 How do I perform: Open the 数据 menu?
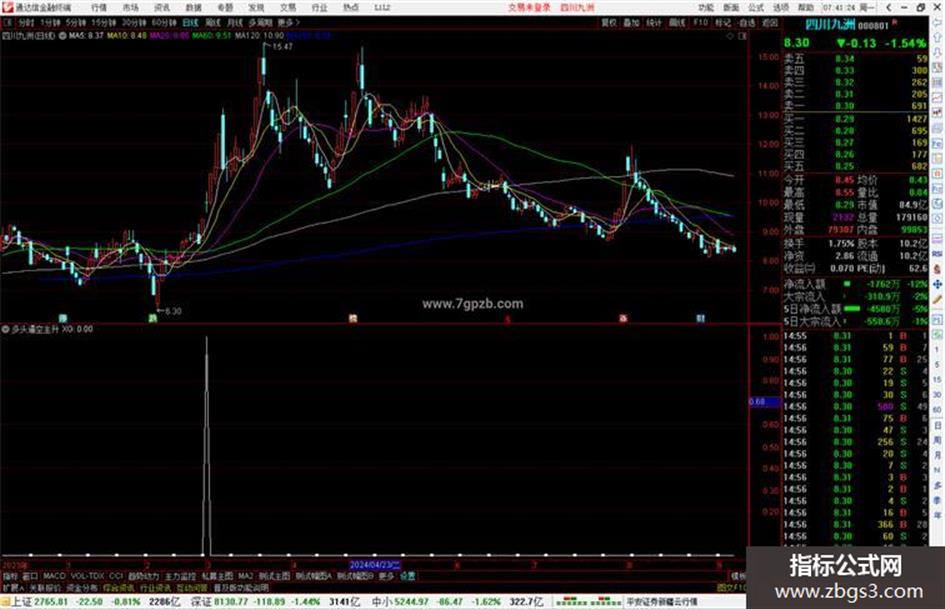tap(193, 7)
